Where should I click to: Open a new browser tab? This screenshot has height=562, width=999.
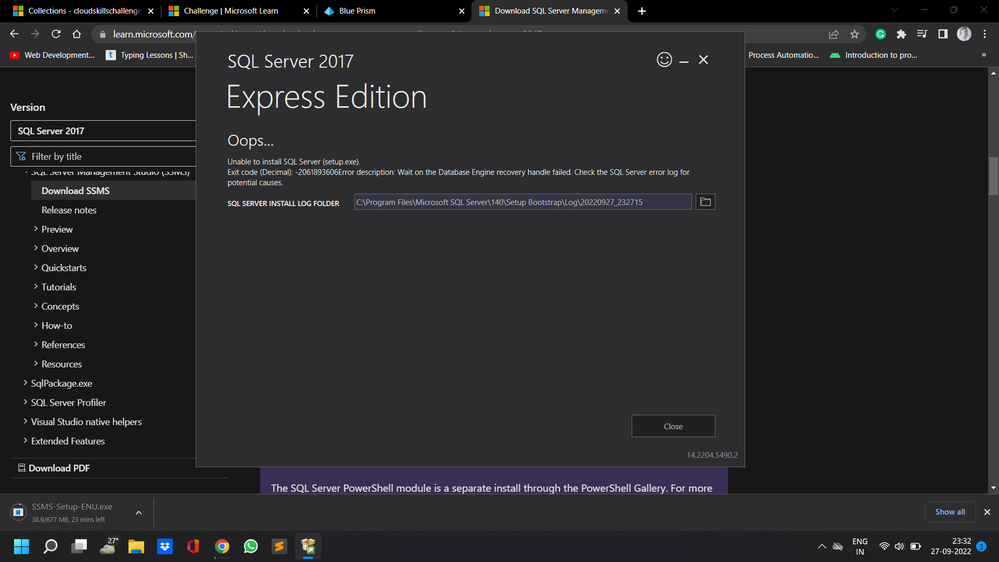tap(642, 11)
